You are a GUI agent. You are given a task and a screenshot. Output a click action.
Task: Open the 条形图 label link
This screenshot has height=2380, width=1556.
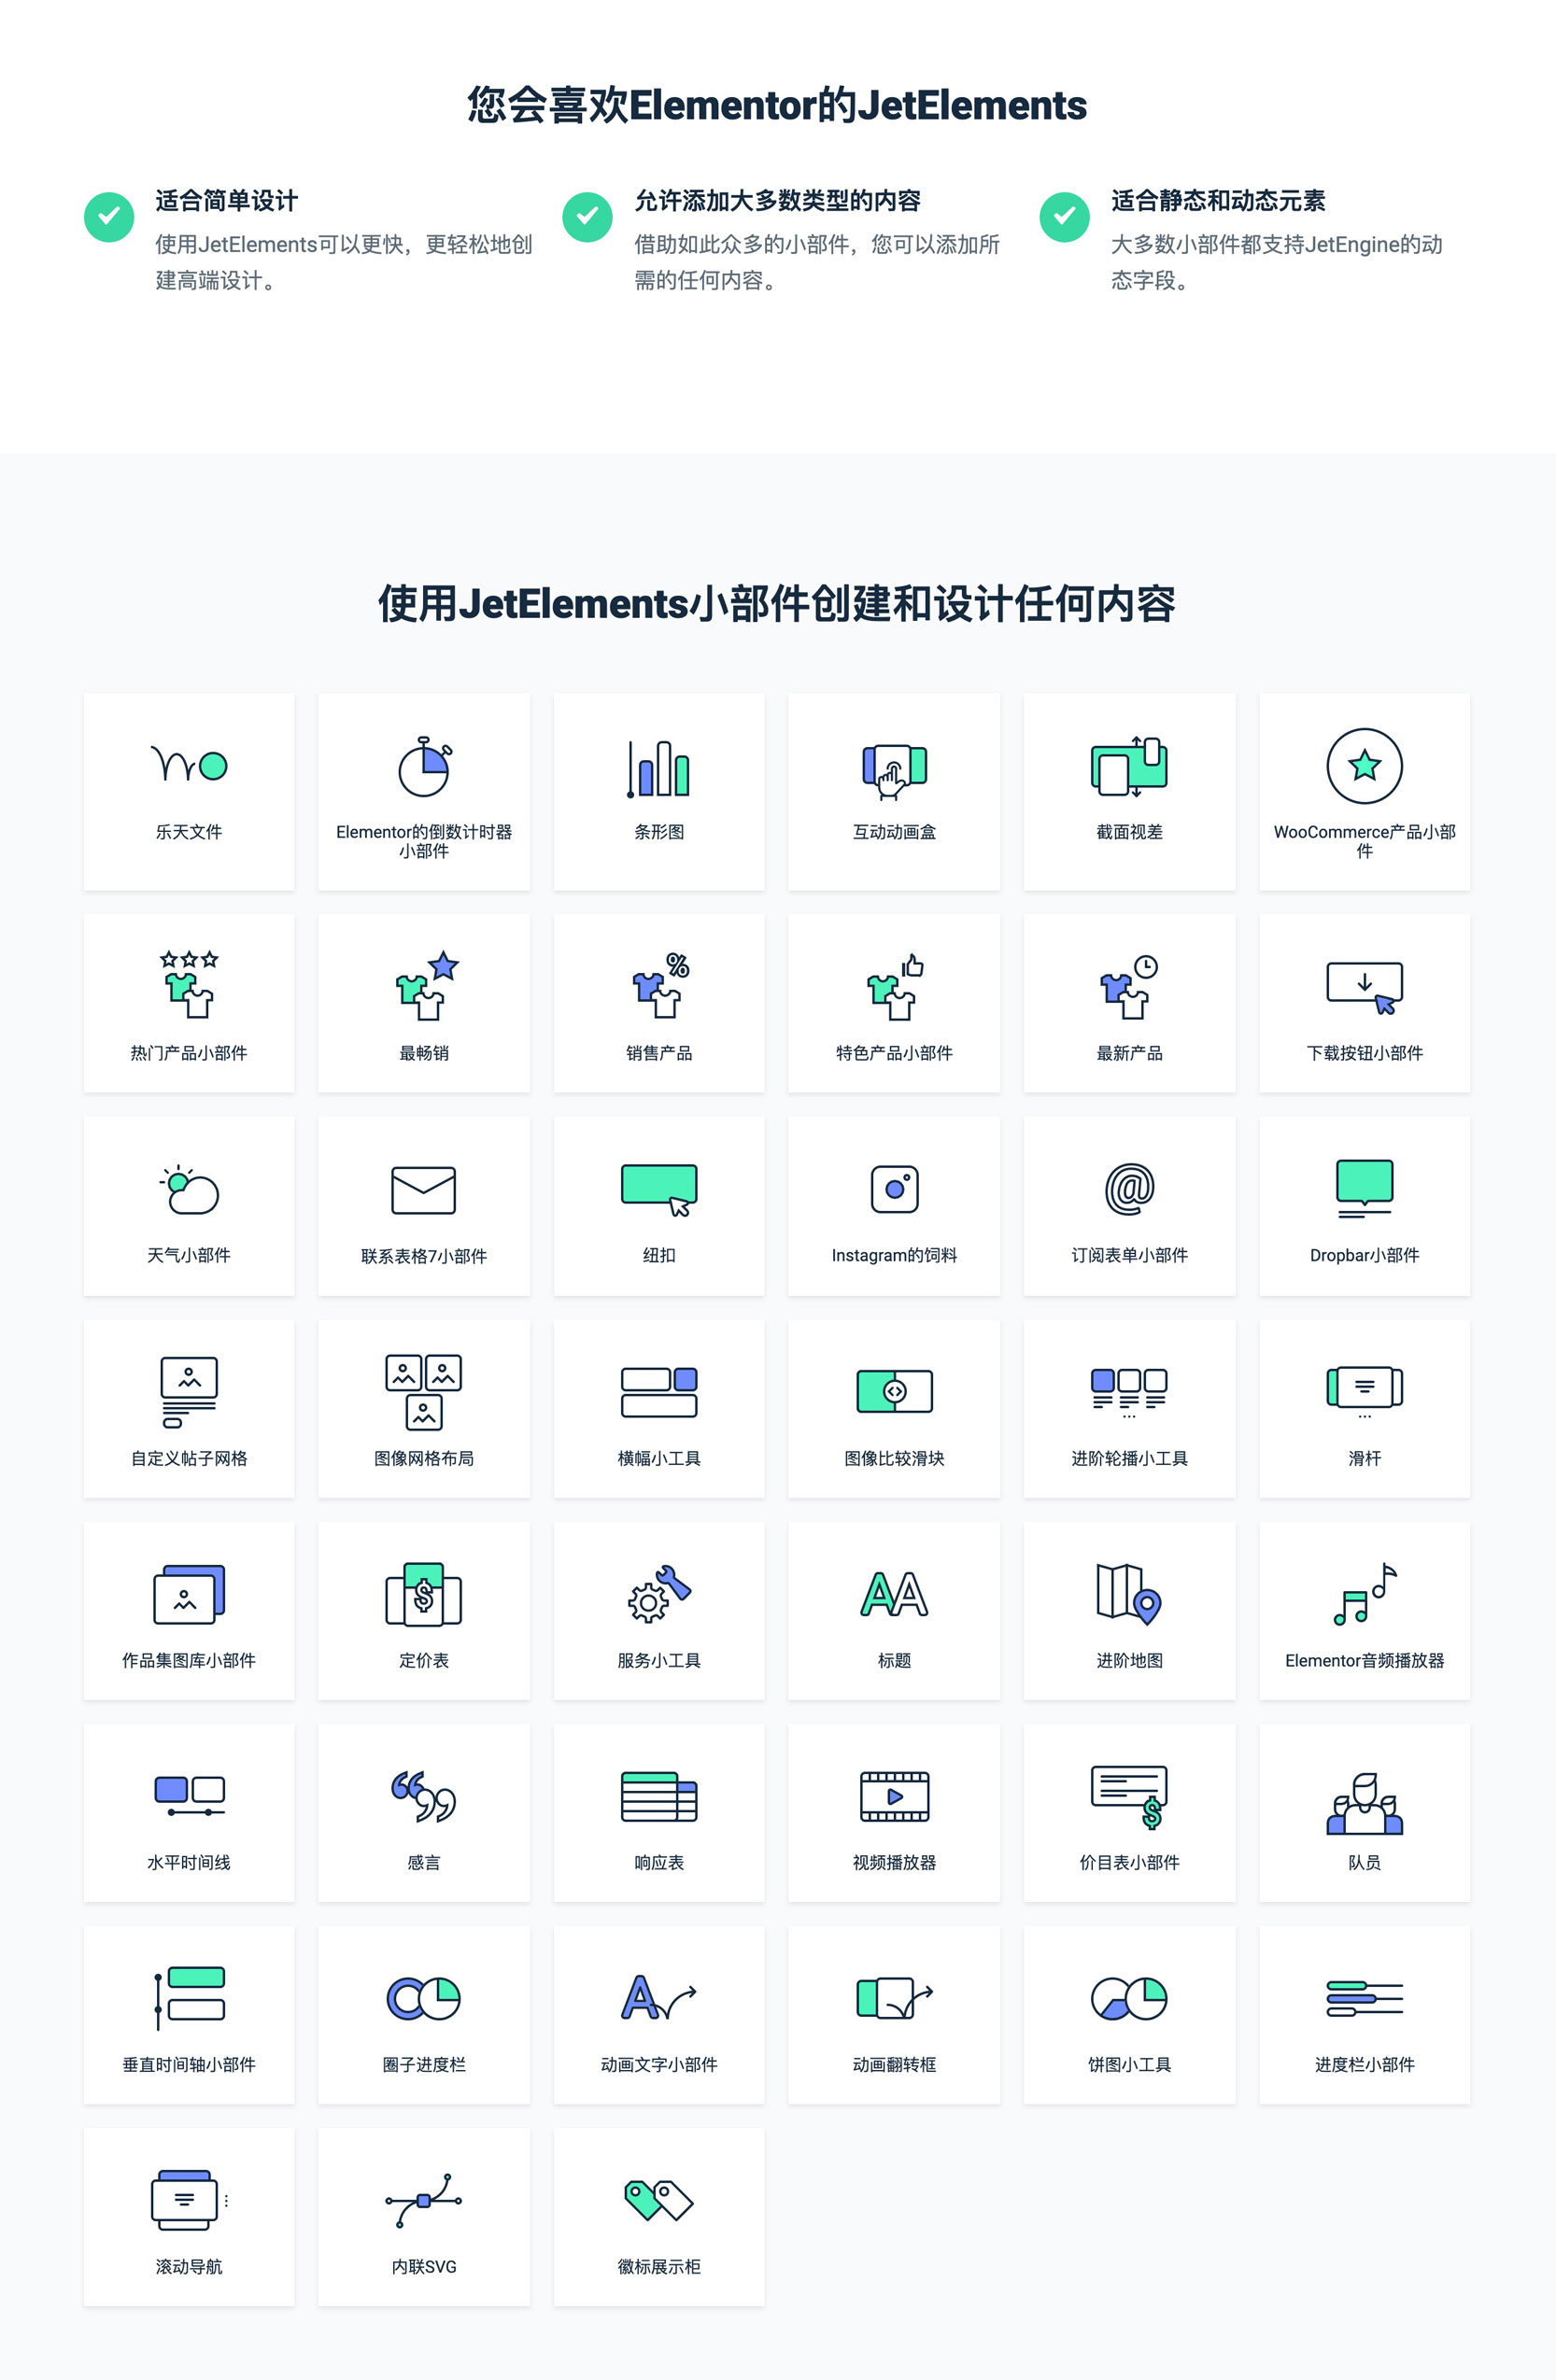click(659, 832)
